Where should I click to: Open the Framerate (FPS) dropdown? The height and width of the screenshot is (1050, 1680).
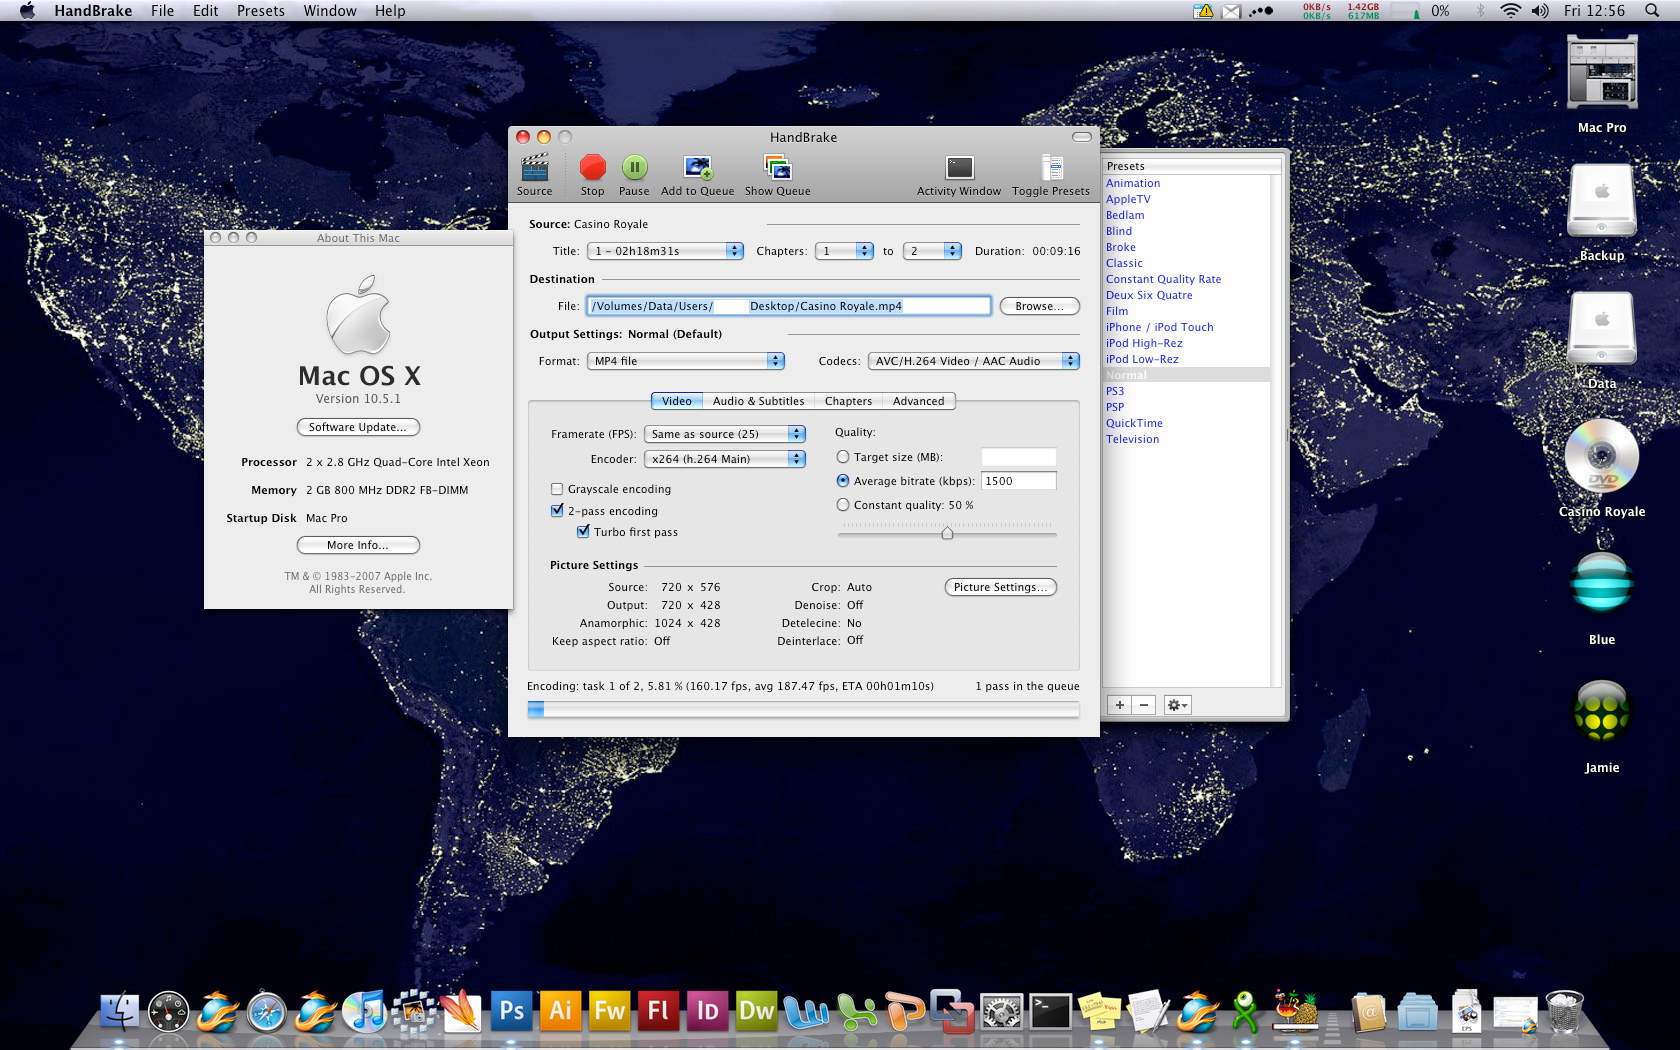[725, 434]
